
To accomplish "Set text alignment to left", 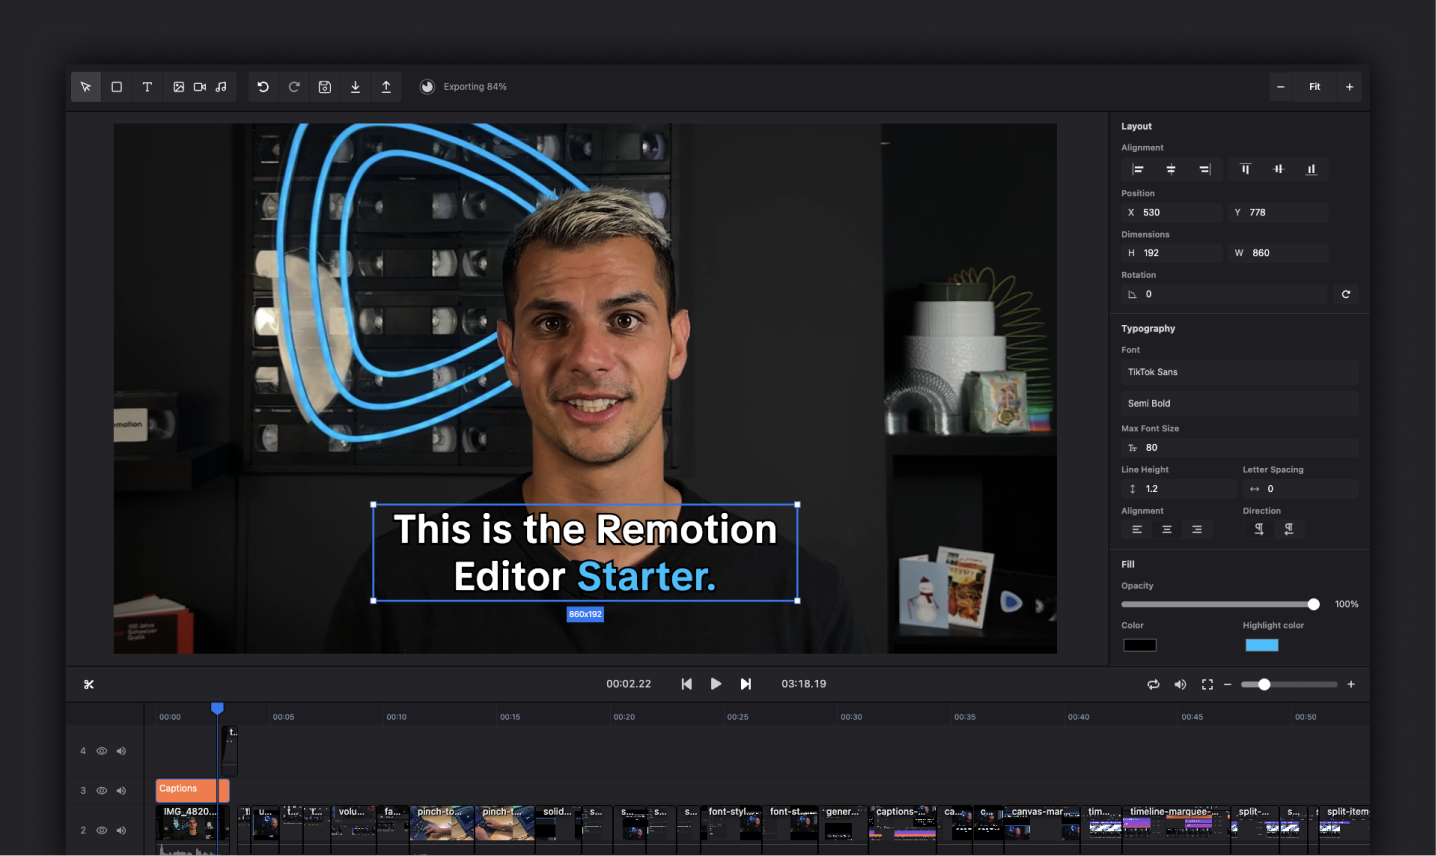I will [x=1137, y=529].
